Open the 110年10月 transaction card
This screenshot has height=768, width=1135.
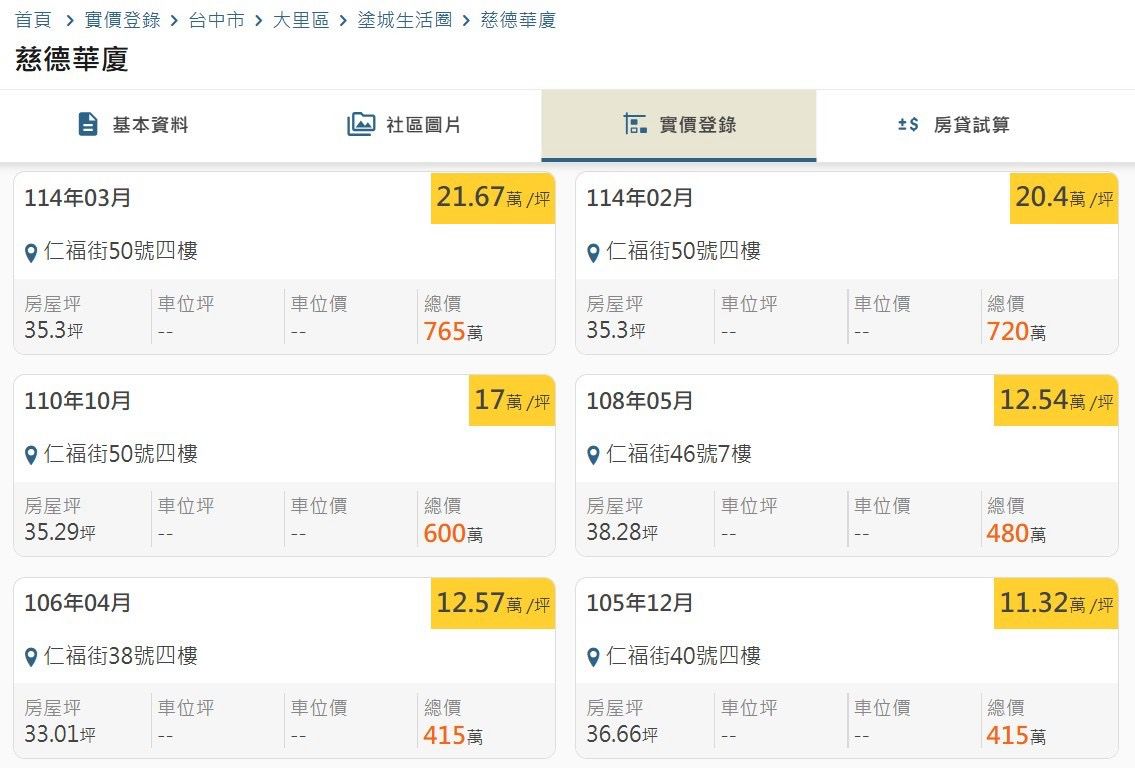(284, 465)
